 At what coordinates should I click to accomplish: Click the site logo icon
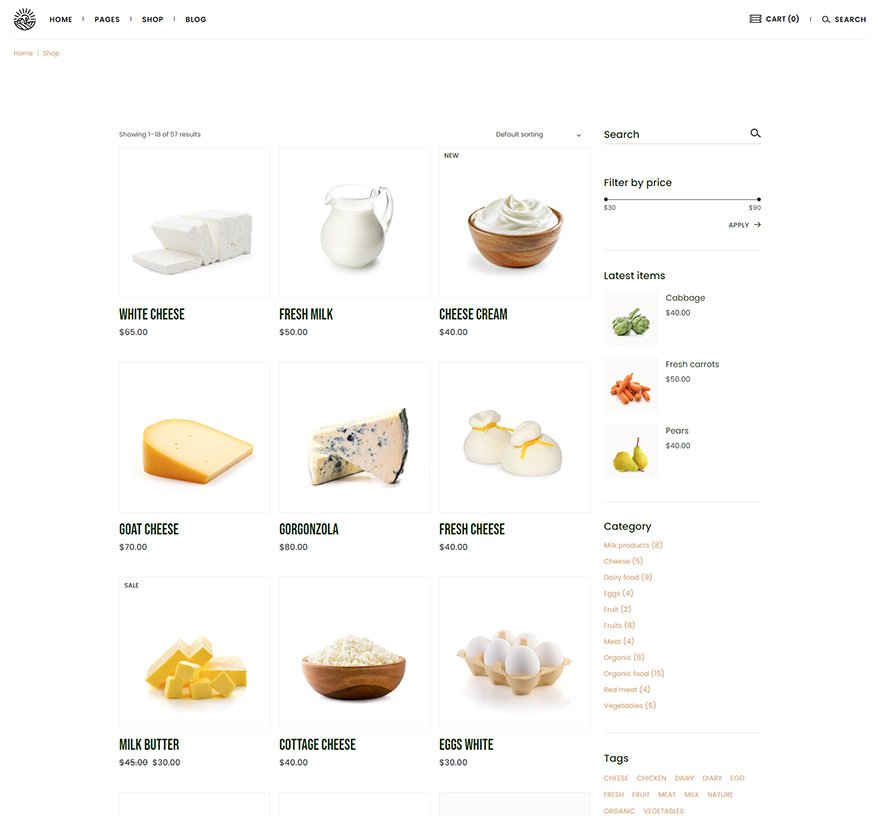(25, 19)
